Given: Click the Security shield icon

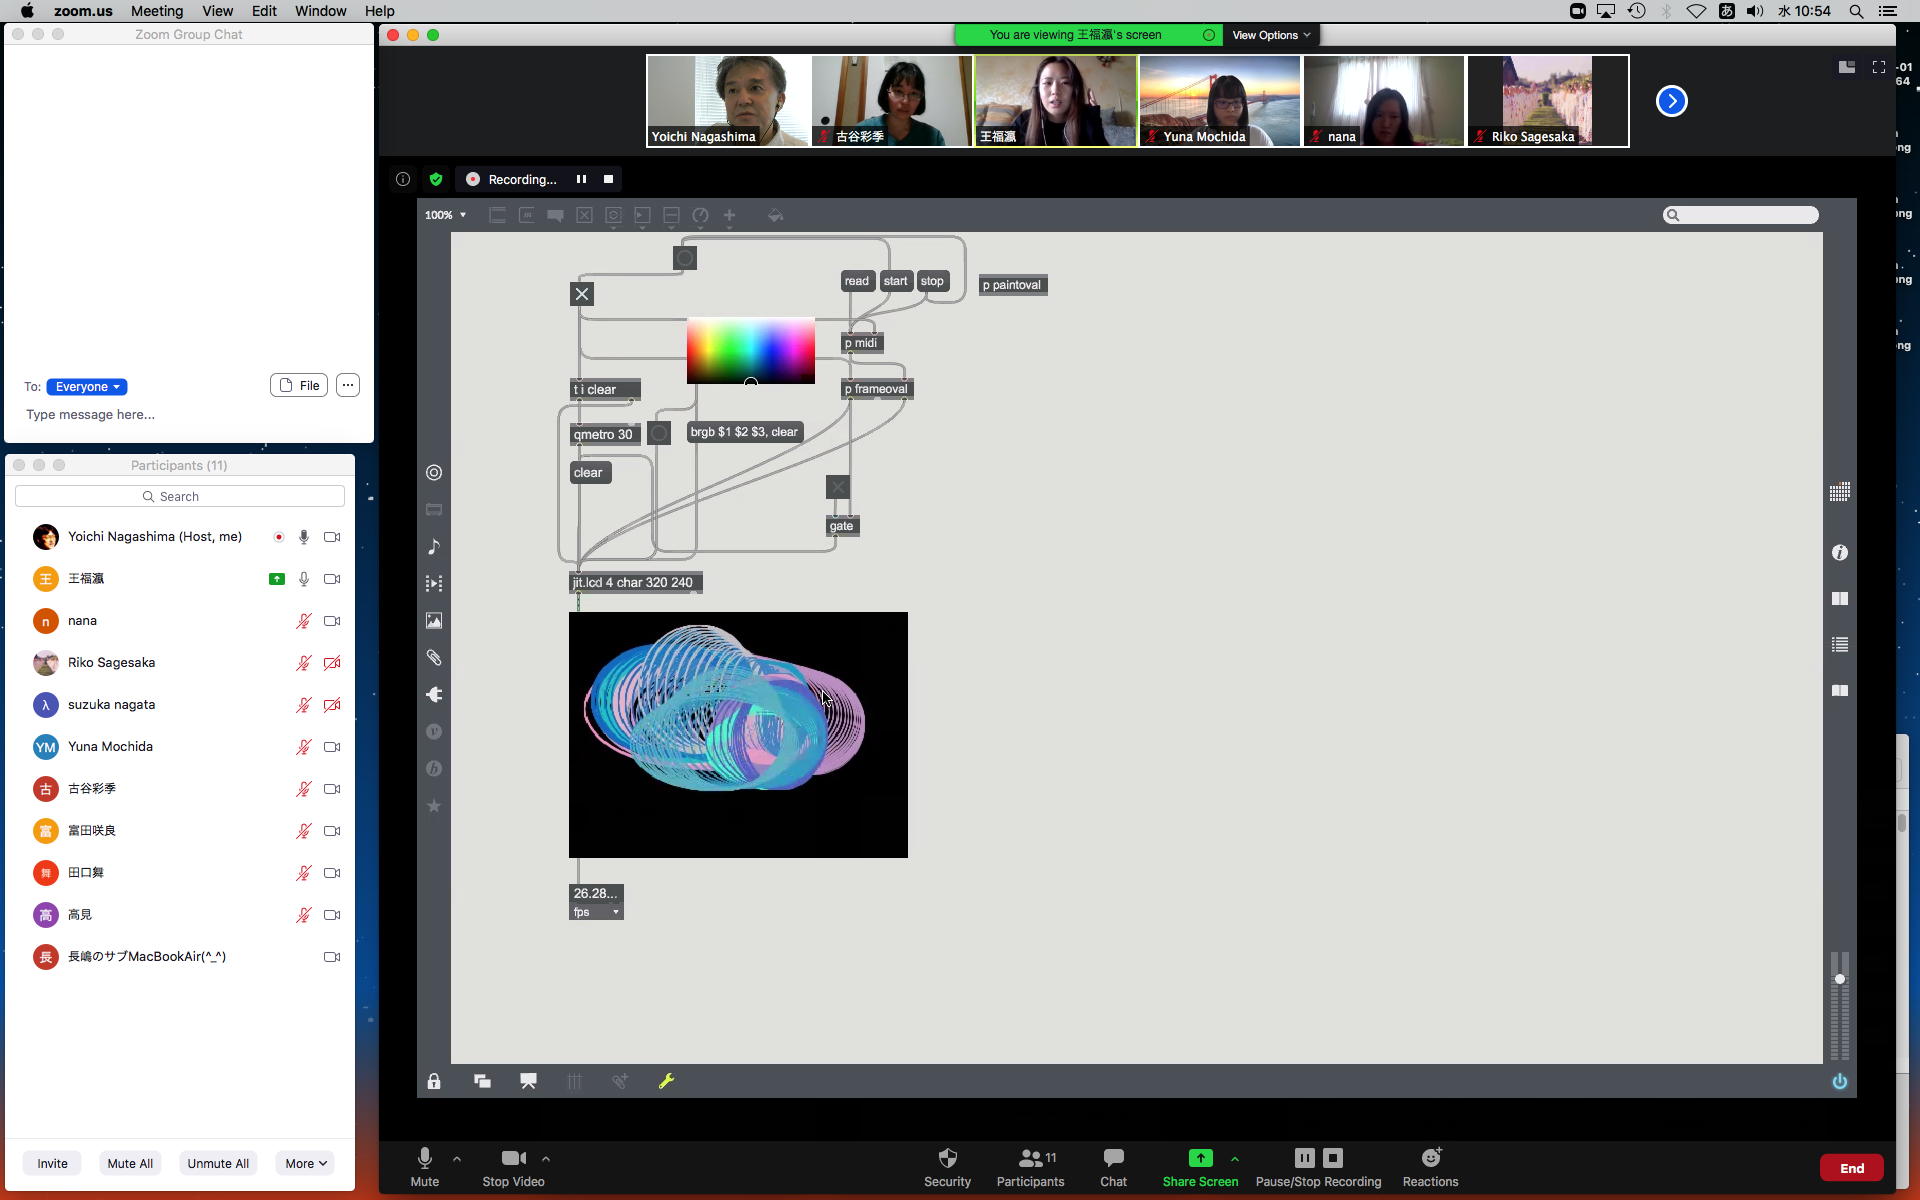Looking at the screenshot, I should (947, 1158).
